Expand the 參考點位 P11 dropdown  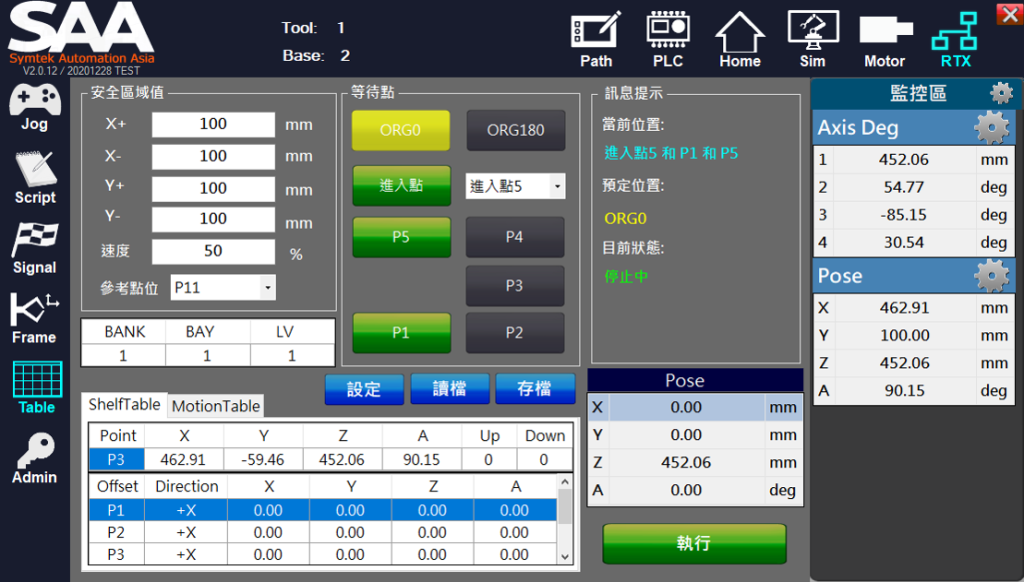click(267, 287)
